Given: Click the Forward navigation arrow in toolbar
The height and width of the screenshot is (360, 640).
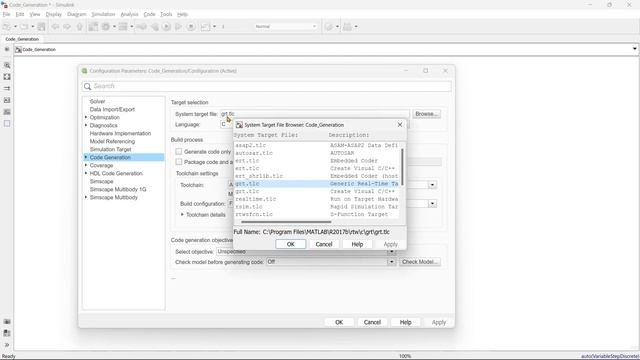Looking at the screenshot, I should click(67, 27).
